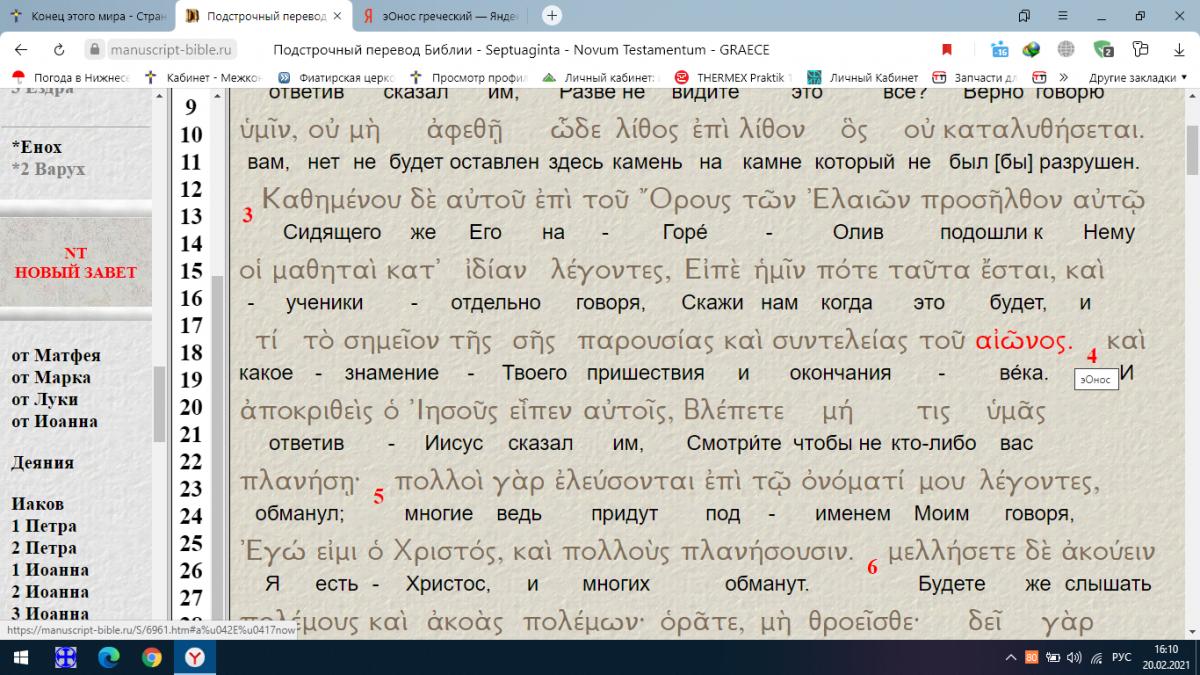
Task: Expand hidden bookmarks with double chevron
Action: pyautogui.click(x=1063, y=77)
